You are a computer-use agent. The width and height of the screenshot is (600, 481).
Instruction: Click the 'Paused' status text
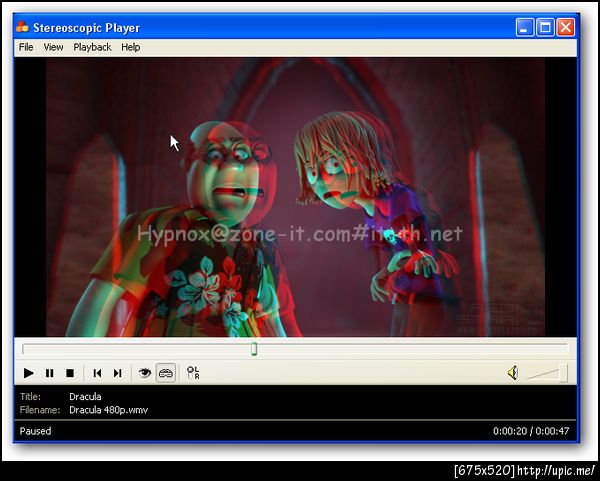point(35,431)
